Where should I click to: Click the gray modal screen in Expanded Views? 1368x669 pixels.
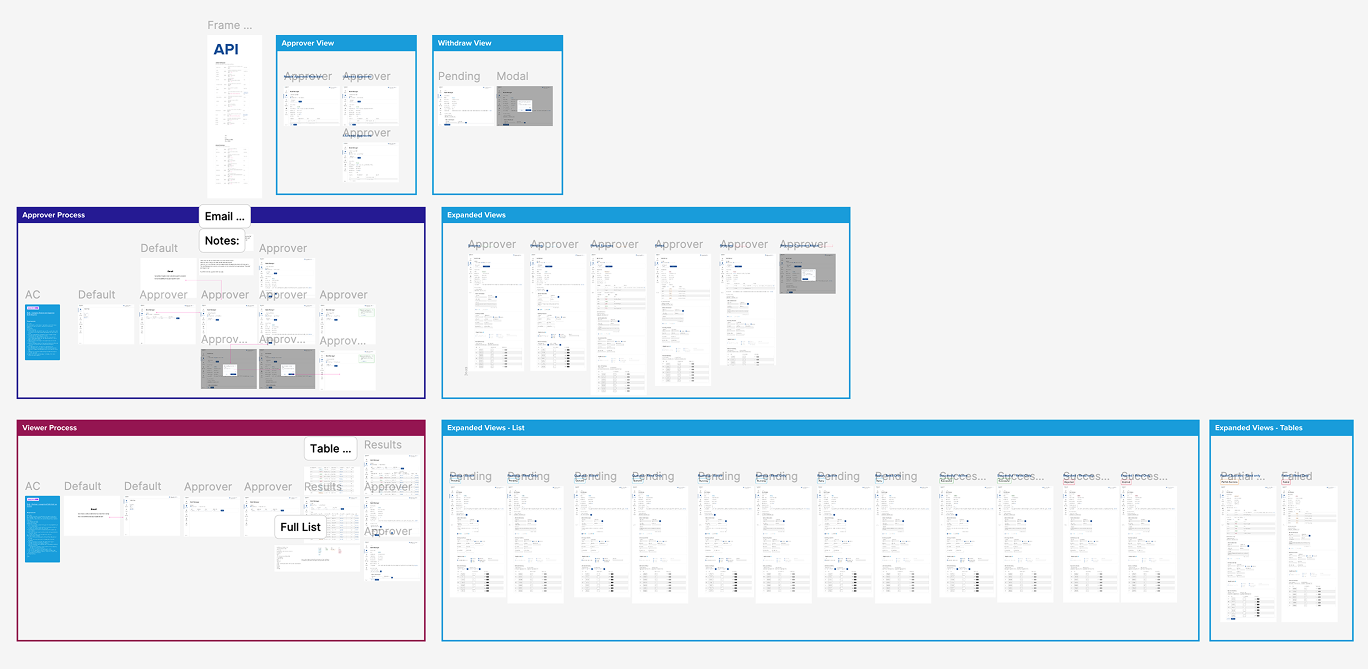(x=807, y=272)
